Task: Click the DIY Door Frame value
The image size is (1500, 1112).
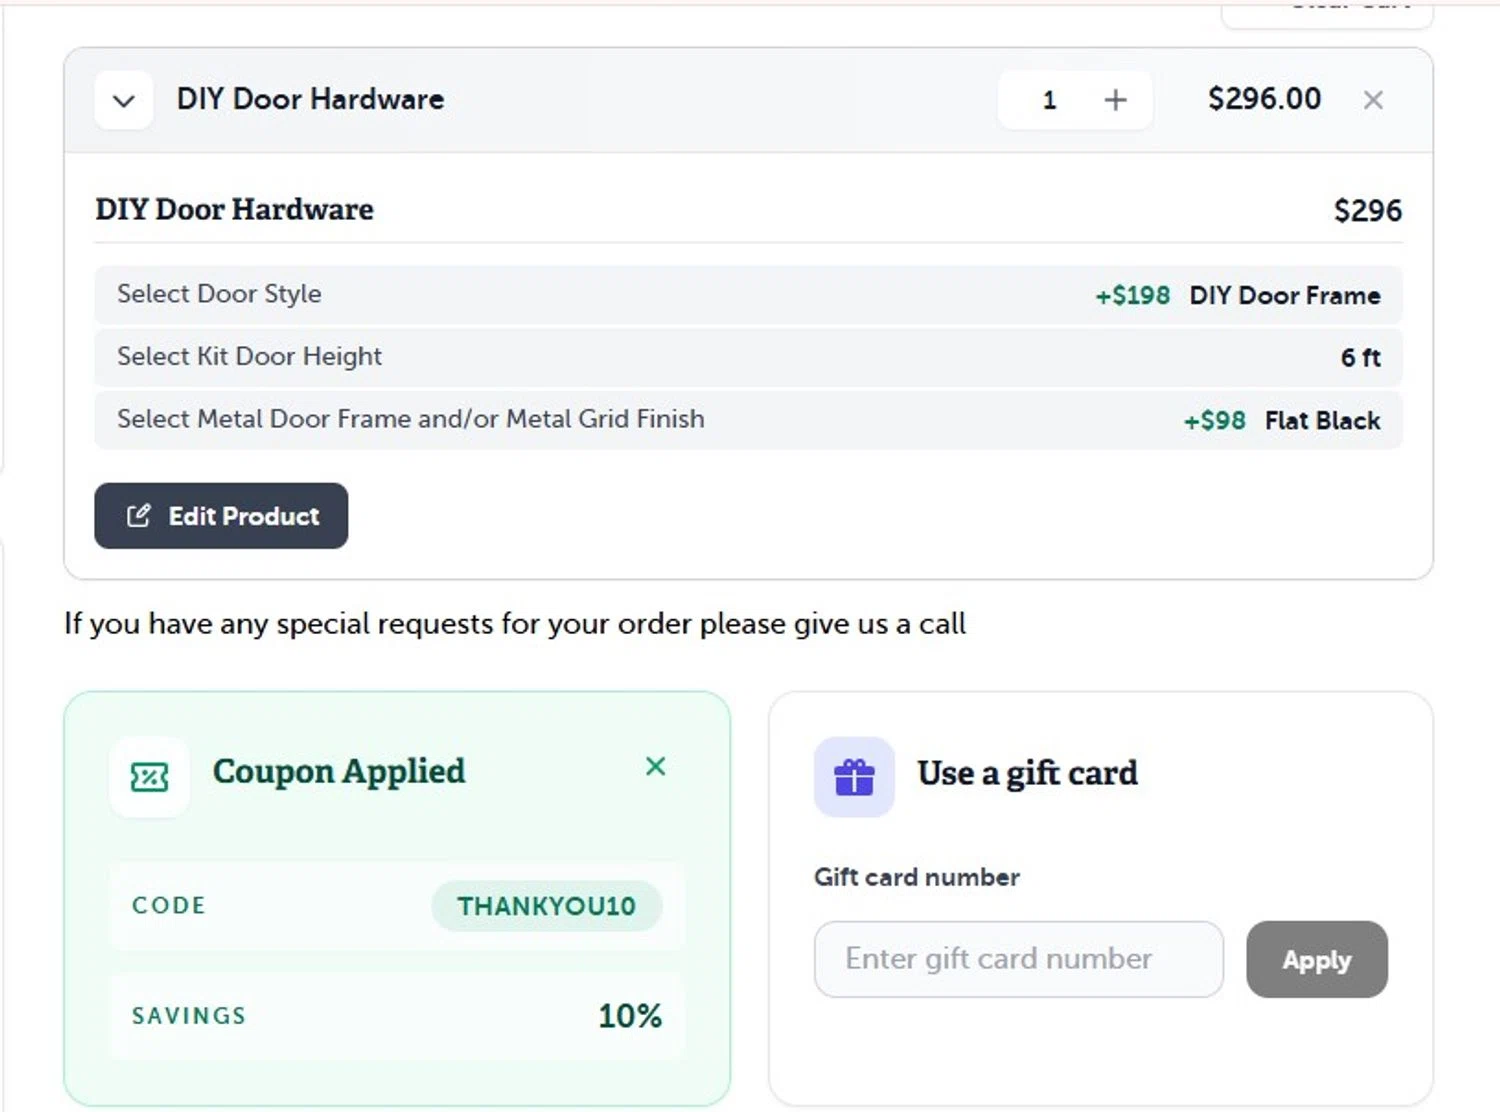Action: tap(1285, 296)
